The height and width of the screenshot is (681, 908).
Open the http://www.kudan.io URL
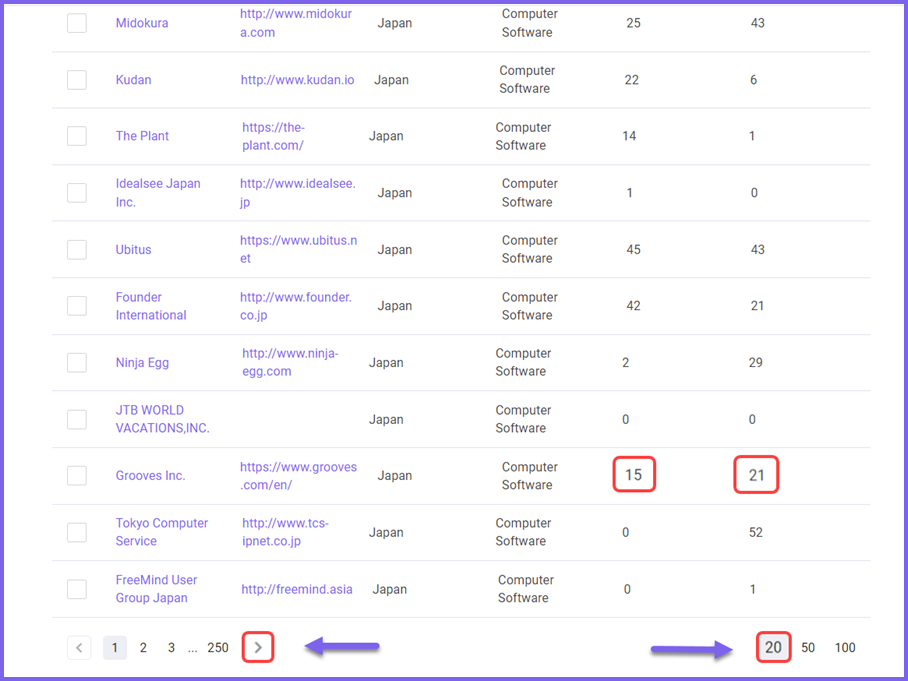tap(297, 80)
